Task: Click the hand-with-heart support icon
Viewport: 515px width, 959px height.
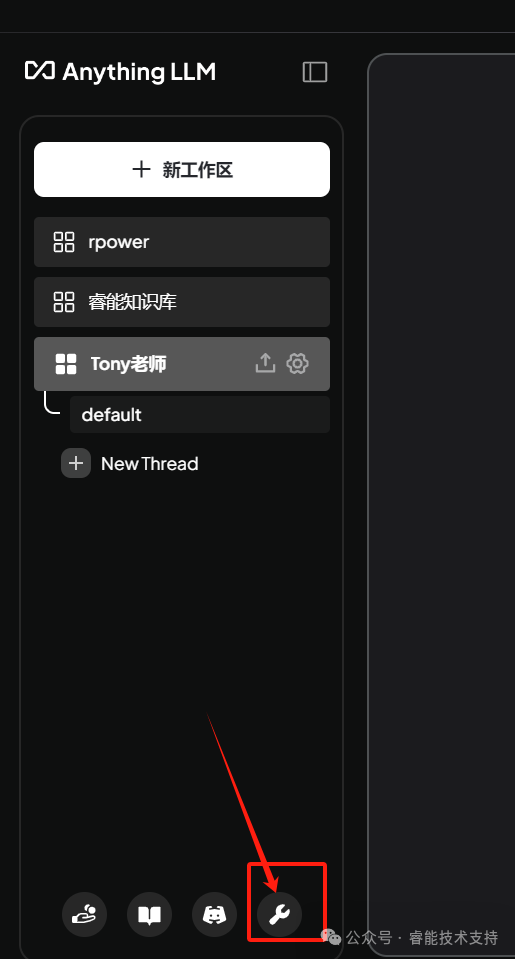Action: (84, 915)
